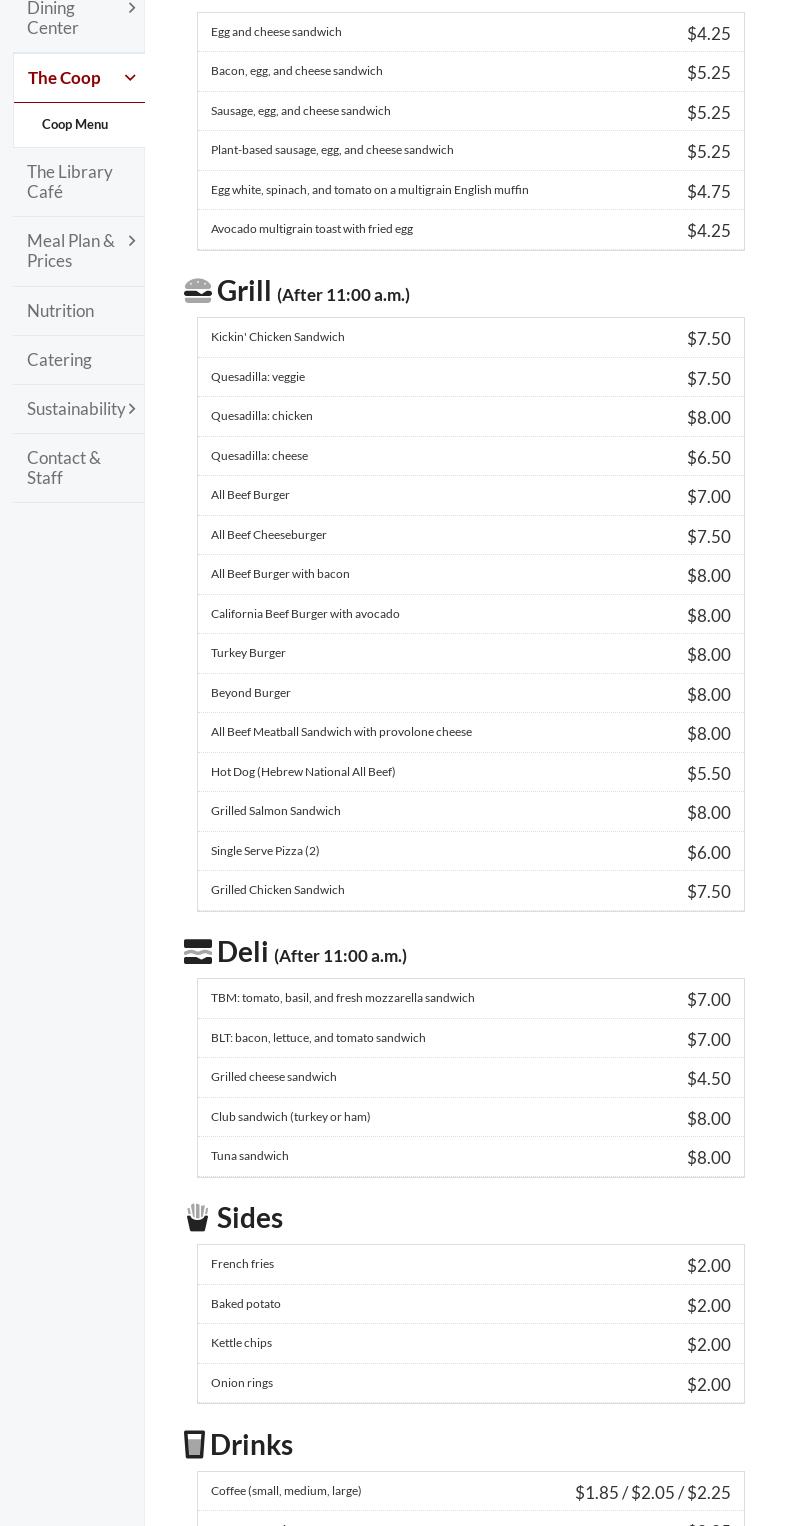Image resolution: width=785 pixels, height=1526 pixels.
Task: Select The Coop sidebar item
Action: 64,78
